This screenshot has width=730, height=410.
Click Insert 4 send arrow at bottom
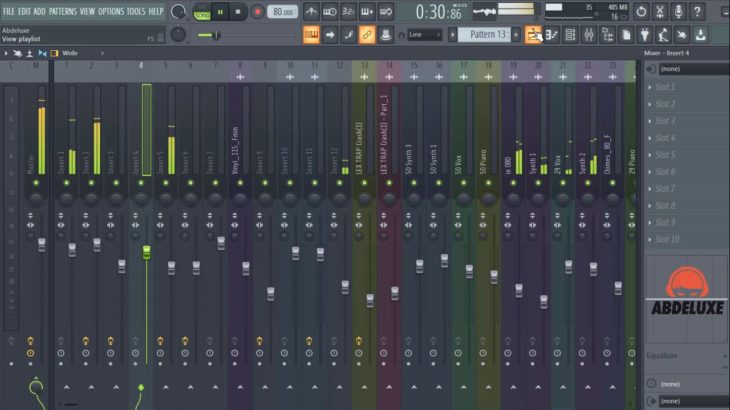click(141, 387)
